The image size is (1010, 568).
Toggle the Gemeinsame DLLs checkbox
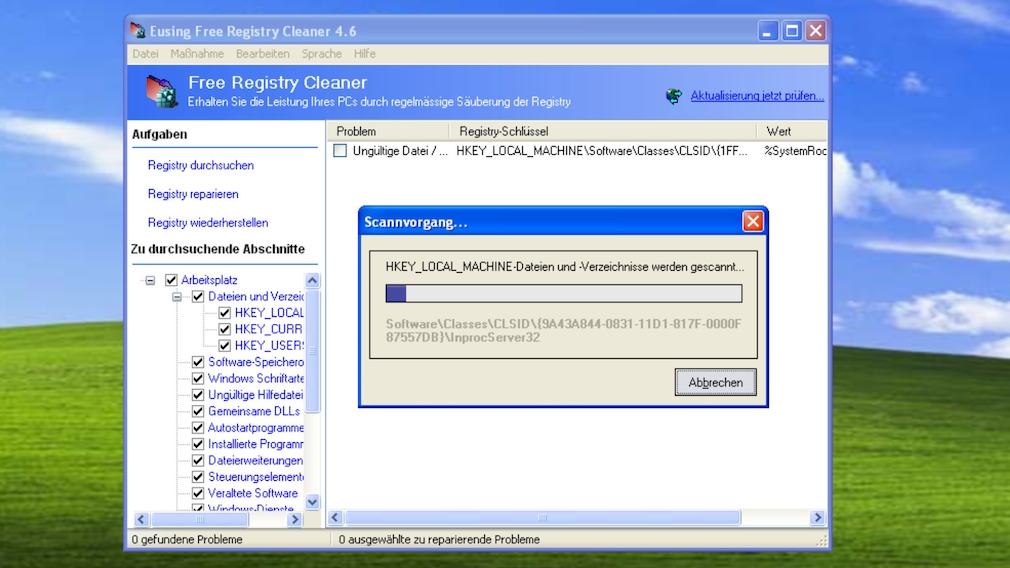click(x=198, y=411)
